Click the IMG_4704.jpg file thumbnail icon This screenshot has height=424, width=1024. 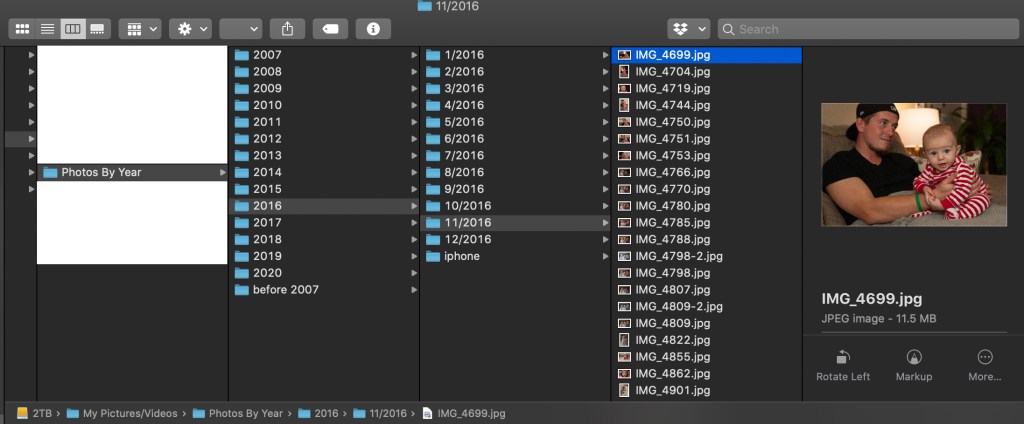[624, 72]
